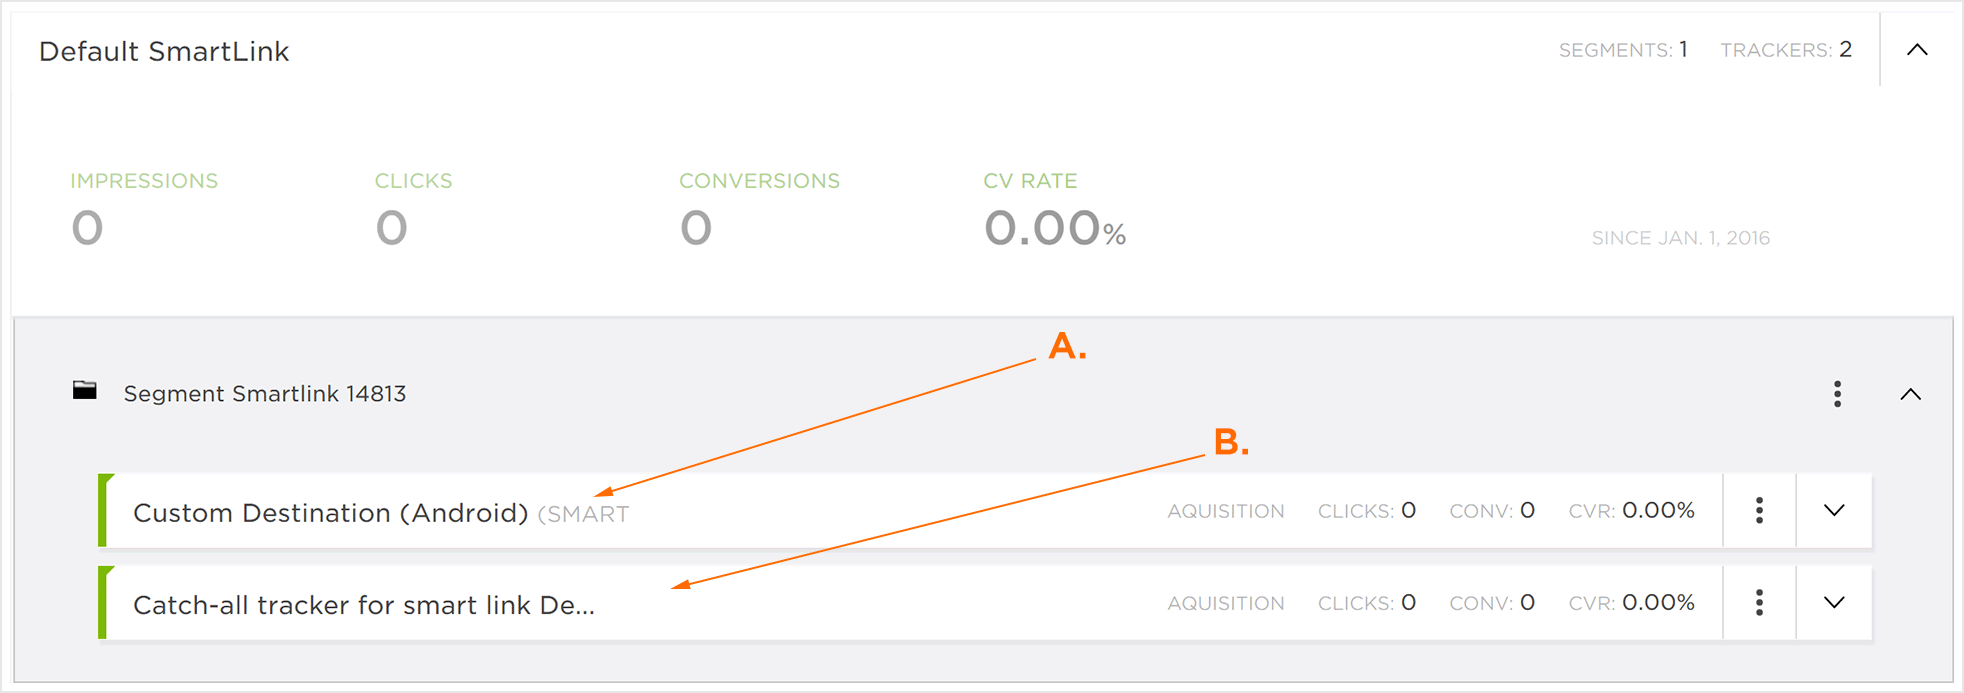
Task: Click the Conversions total value
Action: [x=696, y=228]
